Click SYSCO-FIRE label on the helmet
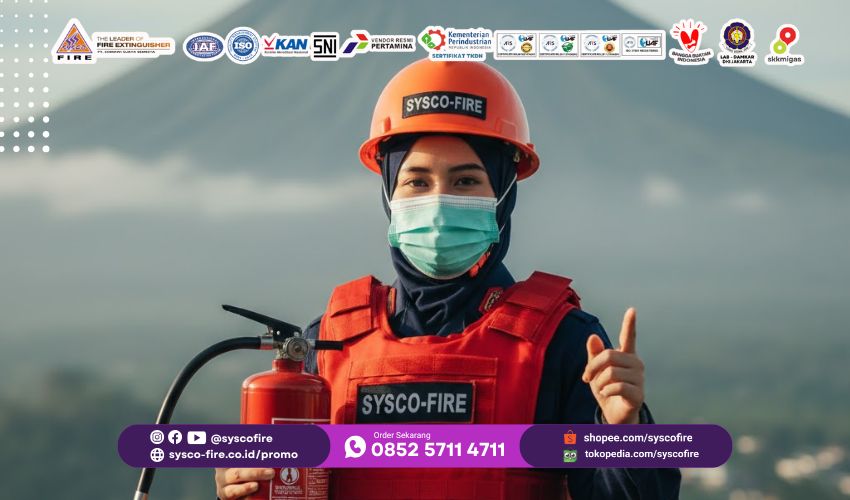850x500 pixels. pyautogui.click(x=444, y=106)
